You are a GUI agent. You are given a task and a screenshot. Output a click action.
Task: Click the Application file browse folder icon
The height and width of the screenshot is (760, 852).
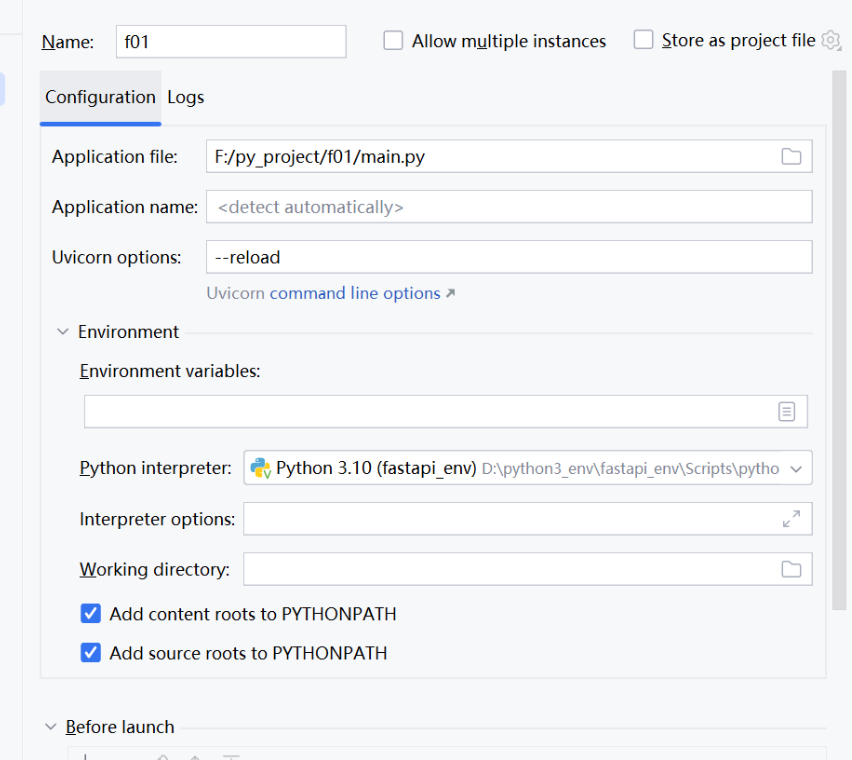coord(791,156)
